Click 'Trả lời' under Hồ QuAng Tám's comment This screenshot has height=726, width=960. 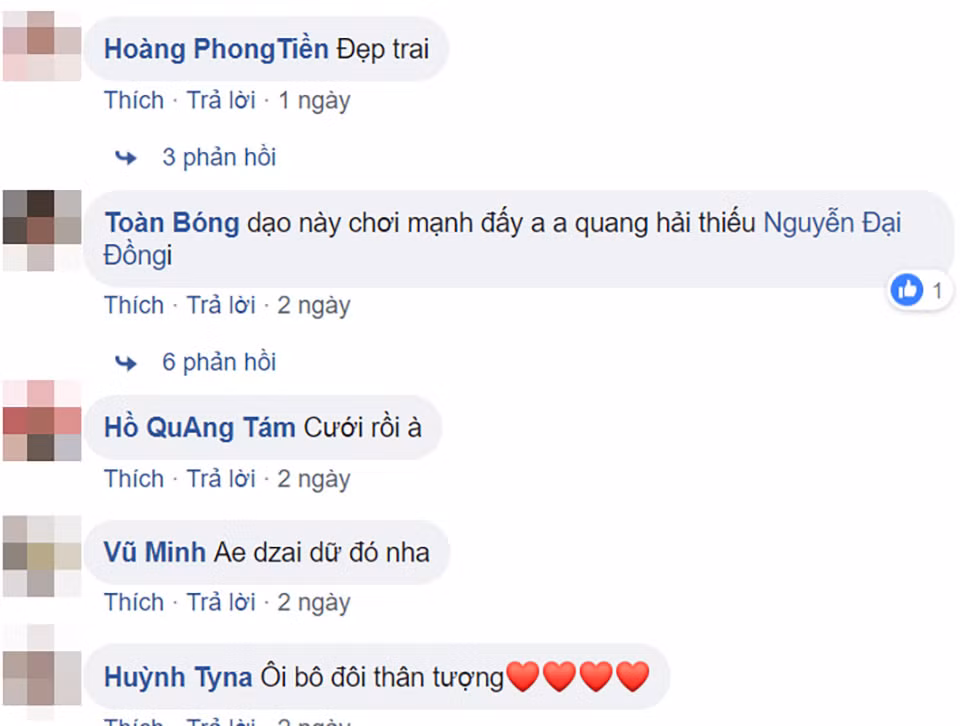(220, 479)
